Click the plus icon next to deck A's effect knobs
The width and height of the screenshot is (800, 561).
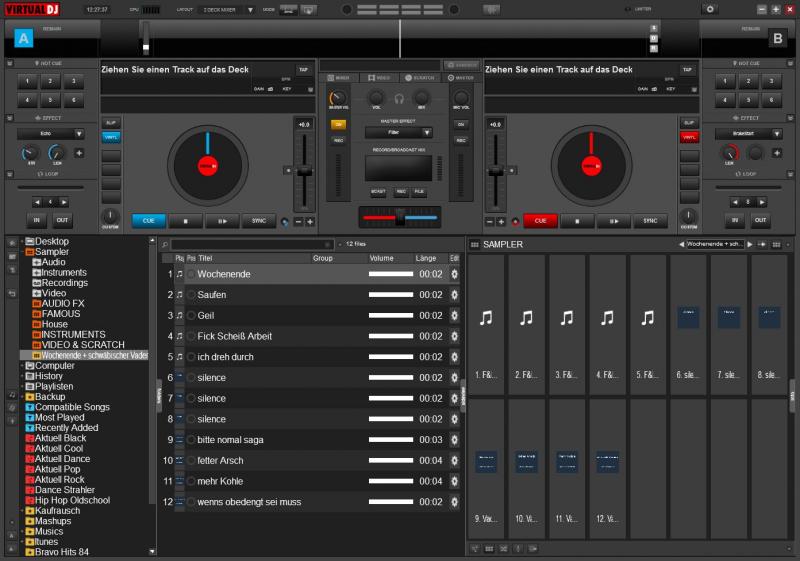79,154
